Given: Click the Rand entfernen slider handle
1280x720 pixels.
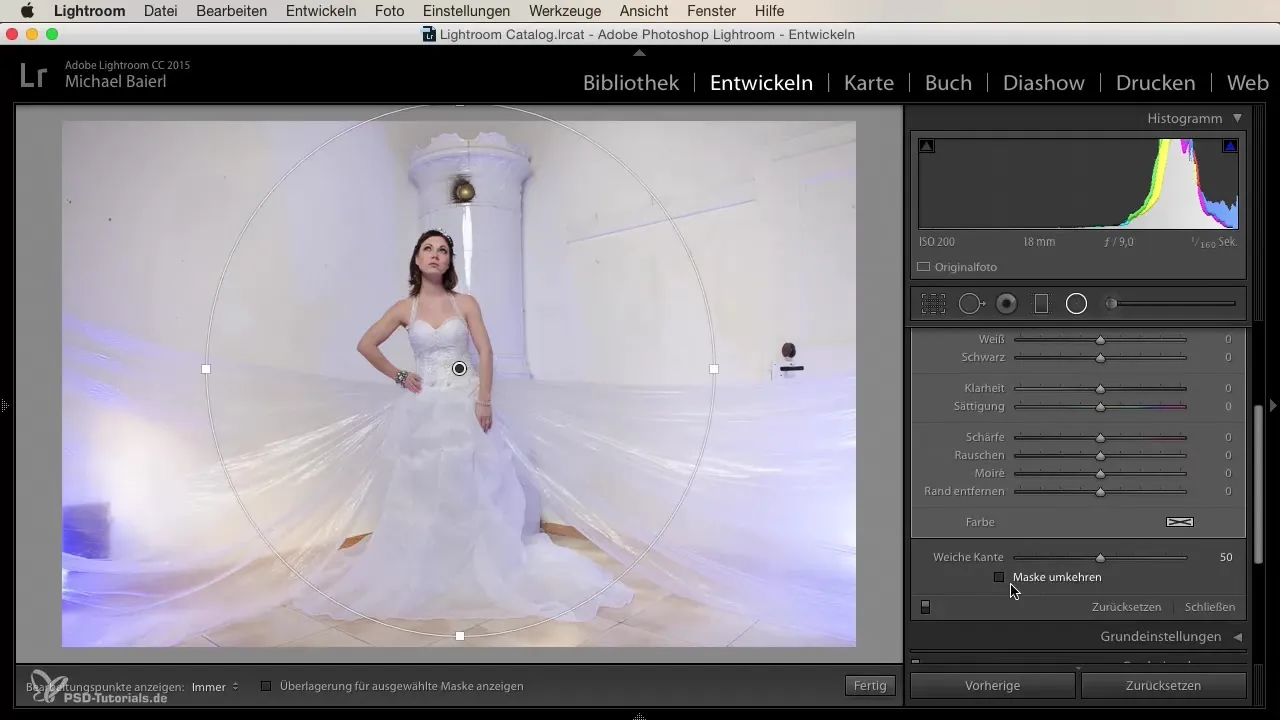Looking at the screenshot, I should coord(1100,492).
